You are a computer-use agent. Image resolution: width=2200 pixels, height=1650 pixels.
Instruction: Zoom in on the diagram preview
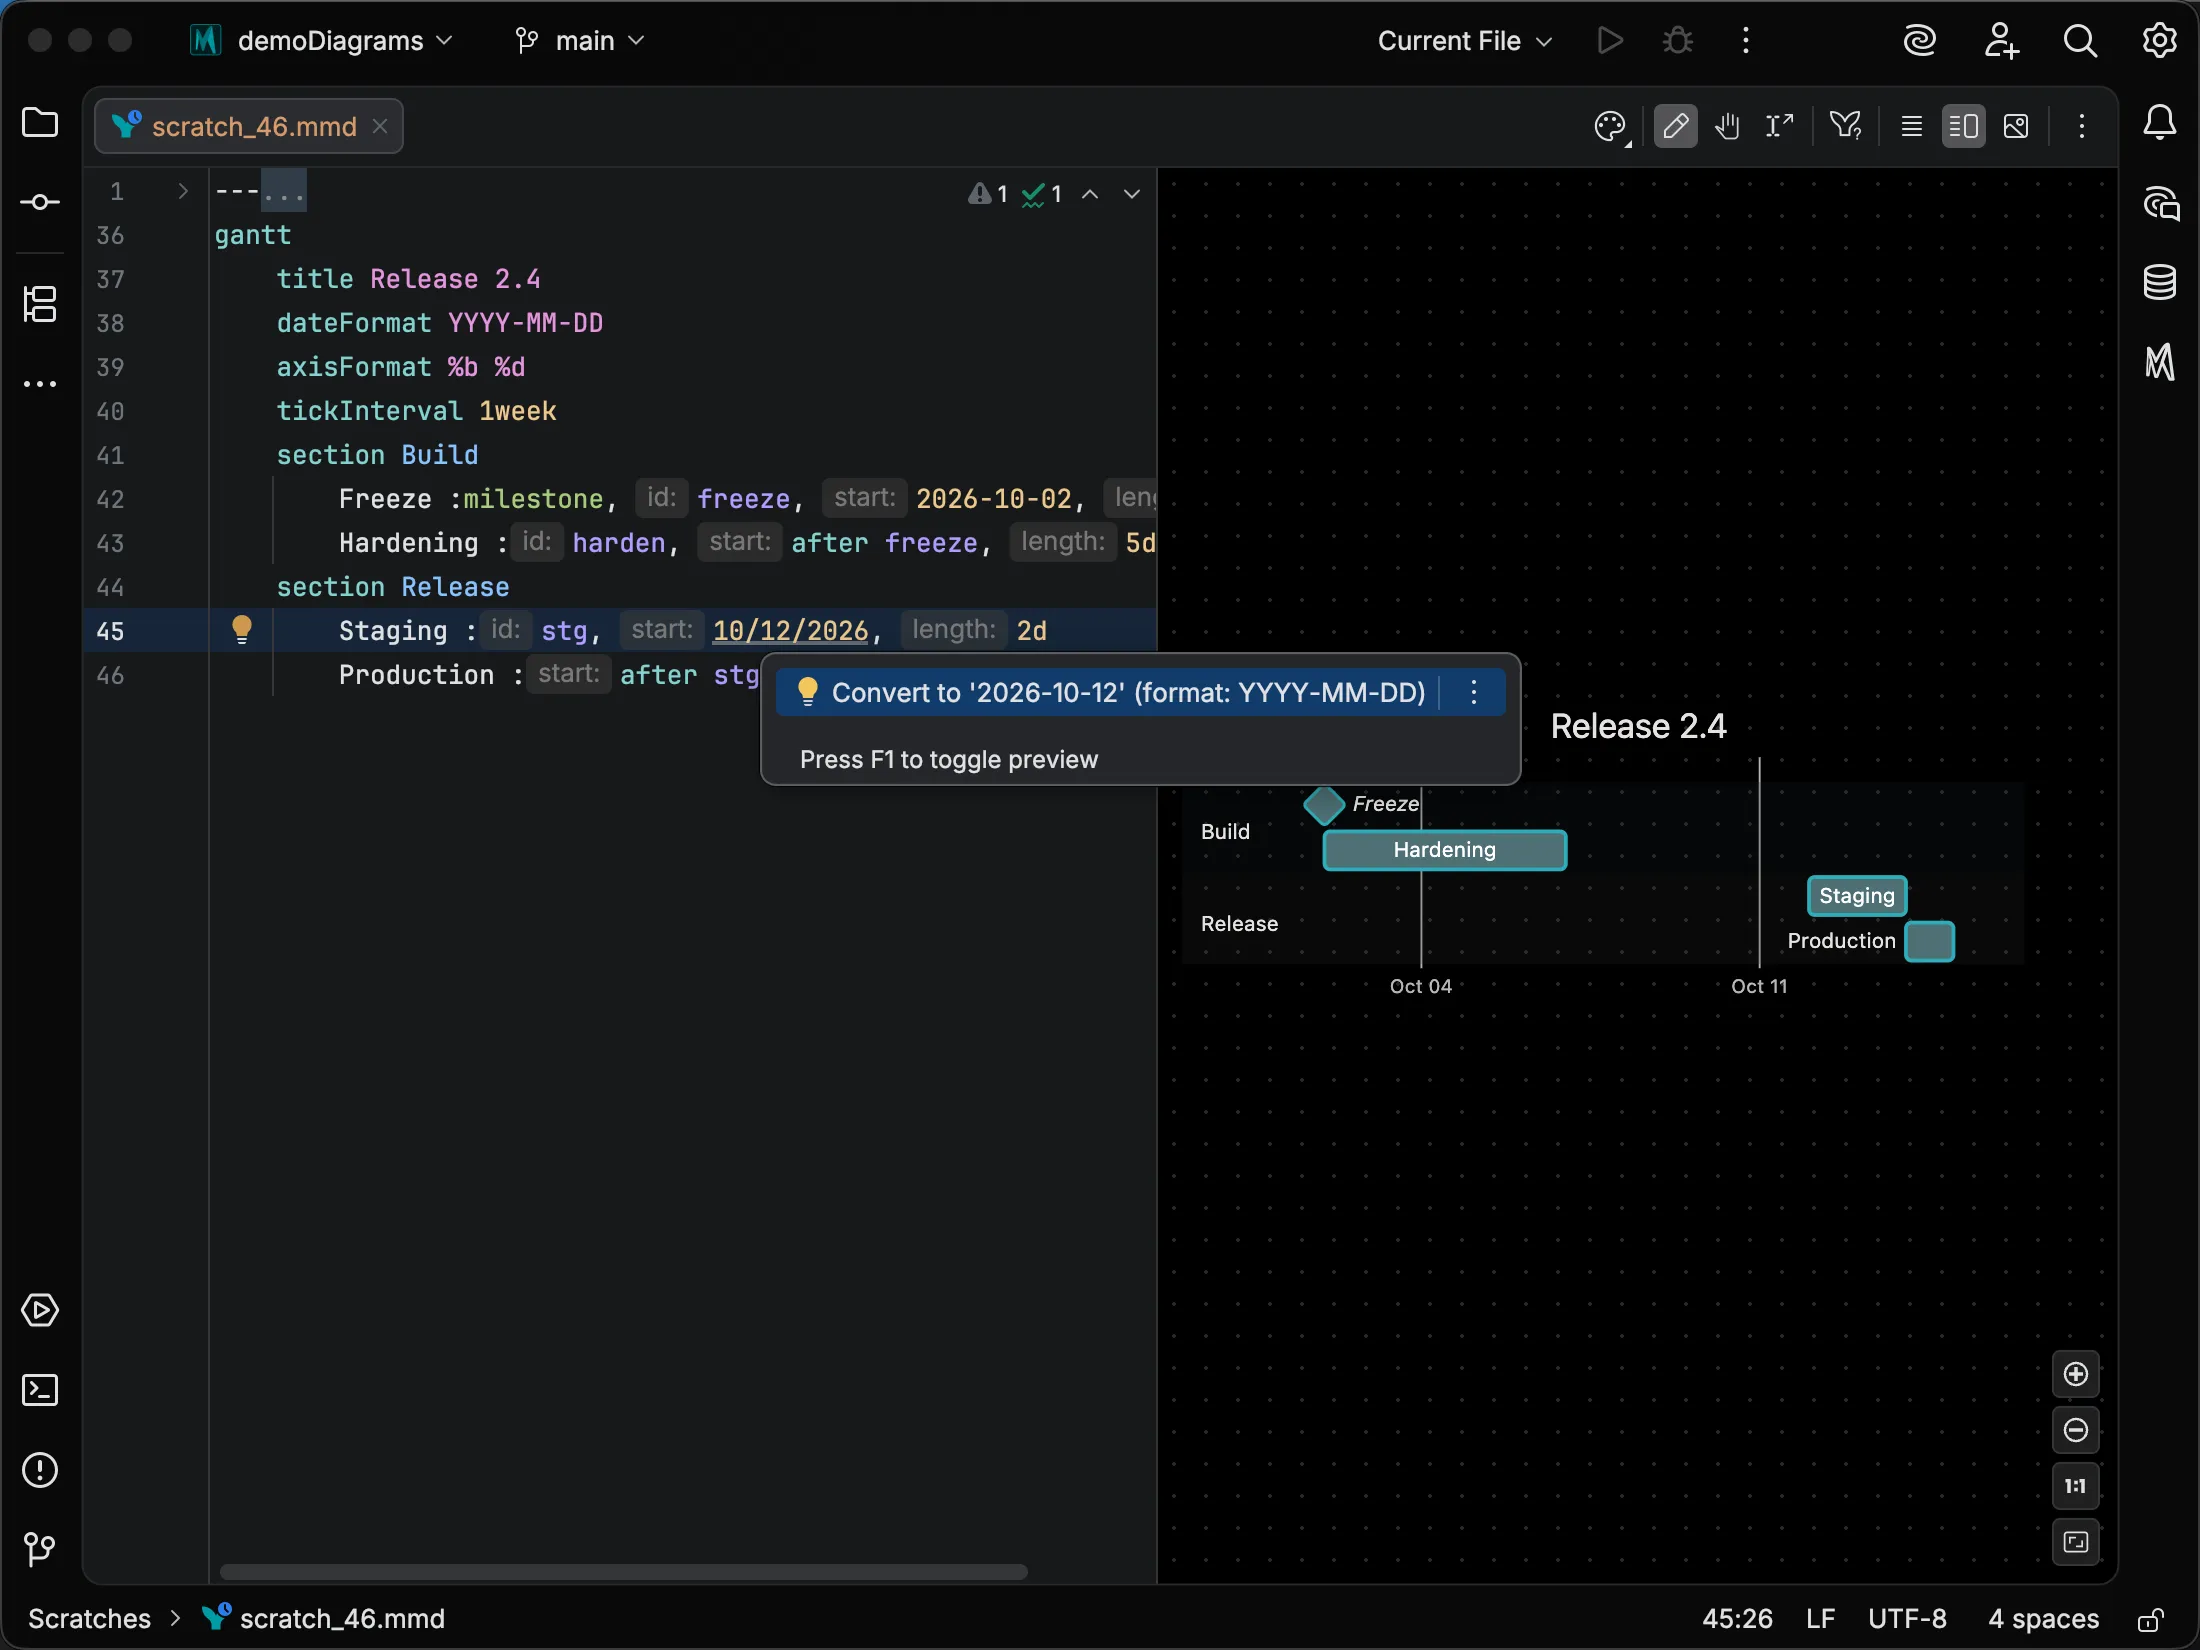click(2076, 1374)
